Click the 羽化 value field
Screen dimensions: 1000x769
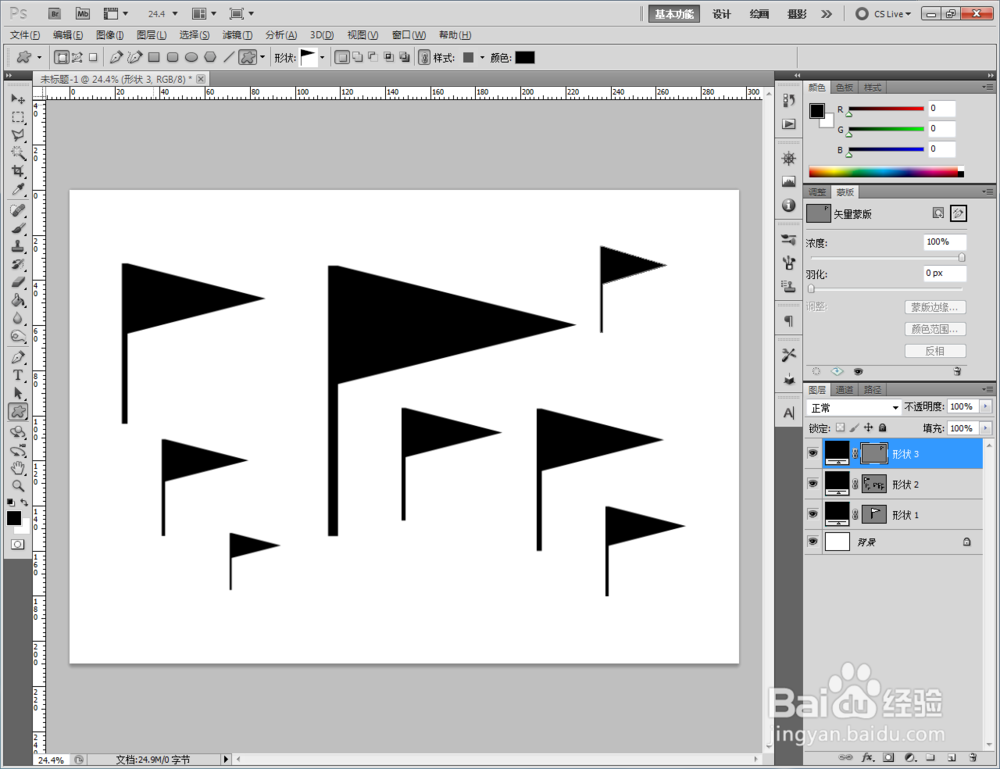click(945, 273)
